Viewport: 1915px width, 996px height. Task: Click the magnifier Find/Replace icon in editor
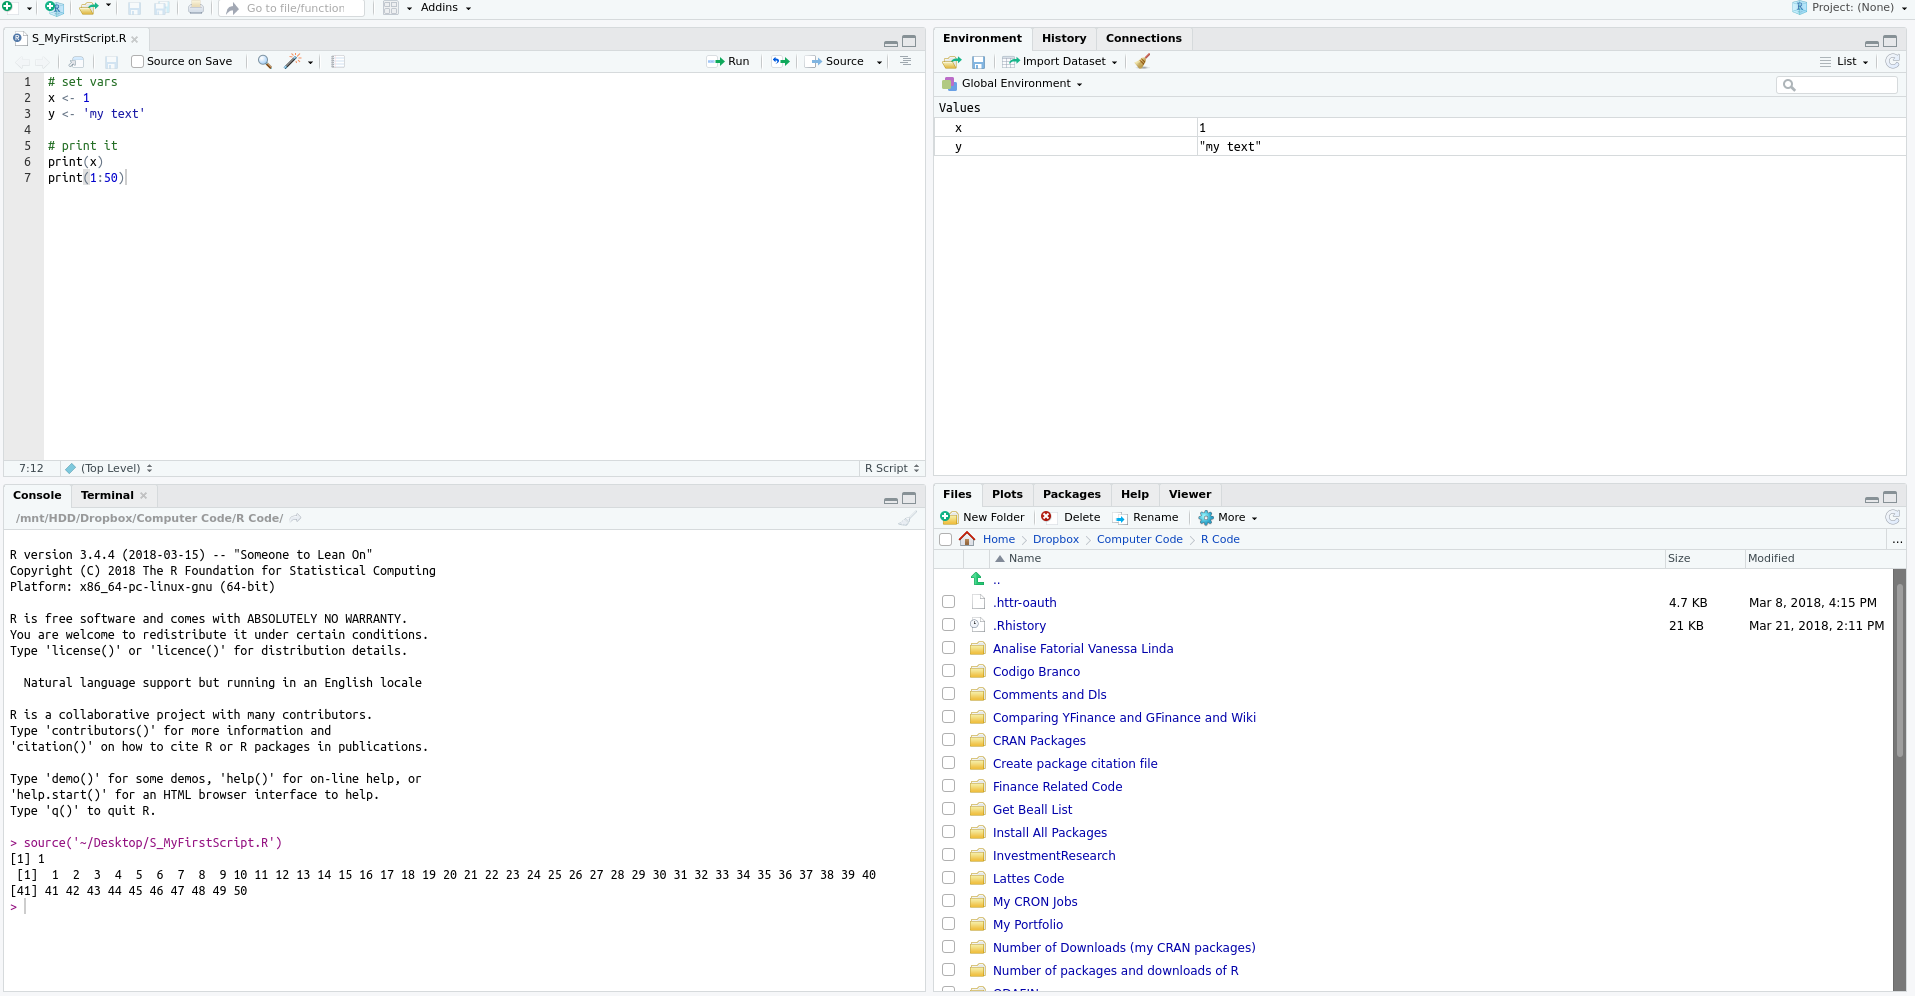264,62
